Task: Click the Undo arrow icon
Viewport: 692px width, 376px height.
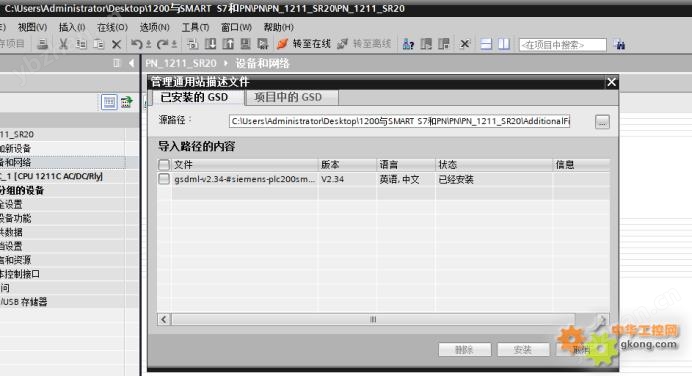Action: [136, 44]
